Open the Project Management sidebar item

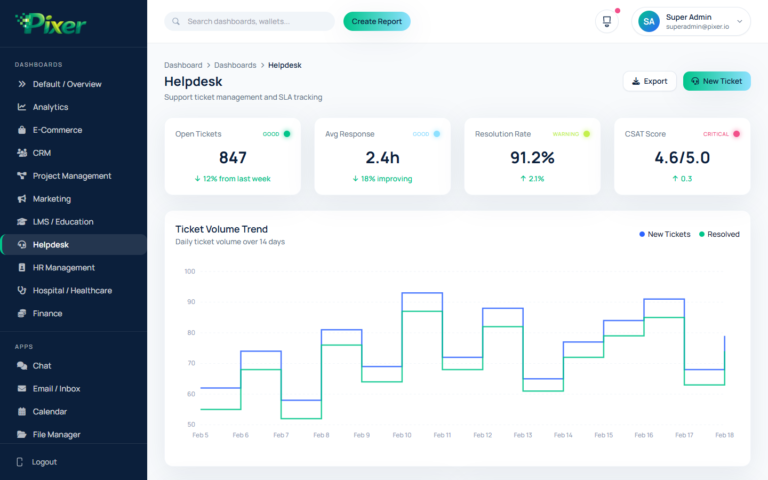[x=72, y=176]
